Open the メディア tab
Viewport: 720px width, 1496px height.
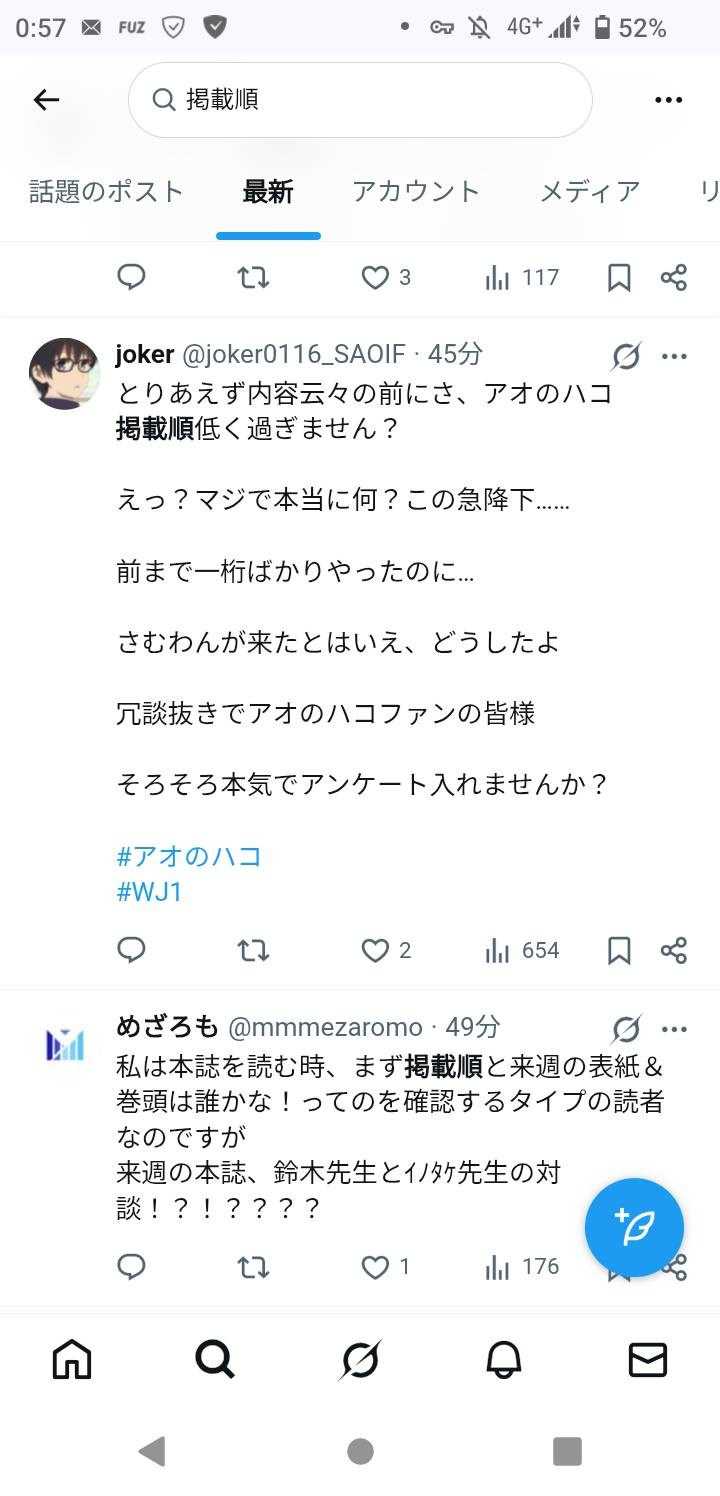[x=590, y=191]
